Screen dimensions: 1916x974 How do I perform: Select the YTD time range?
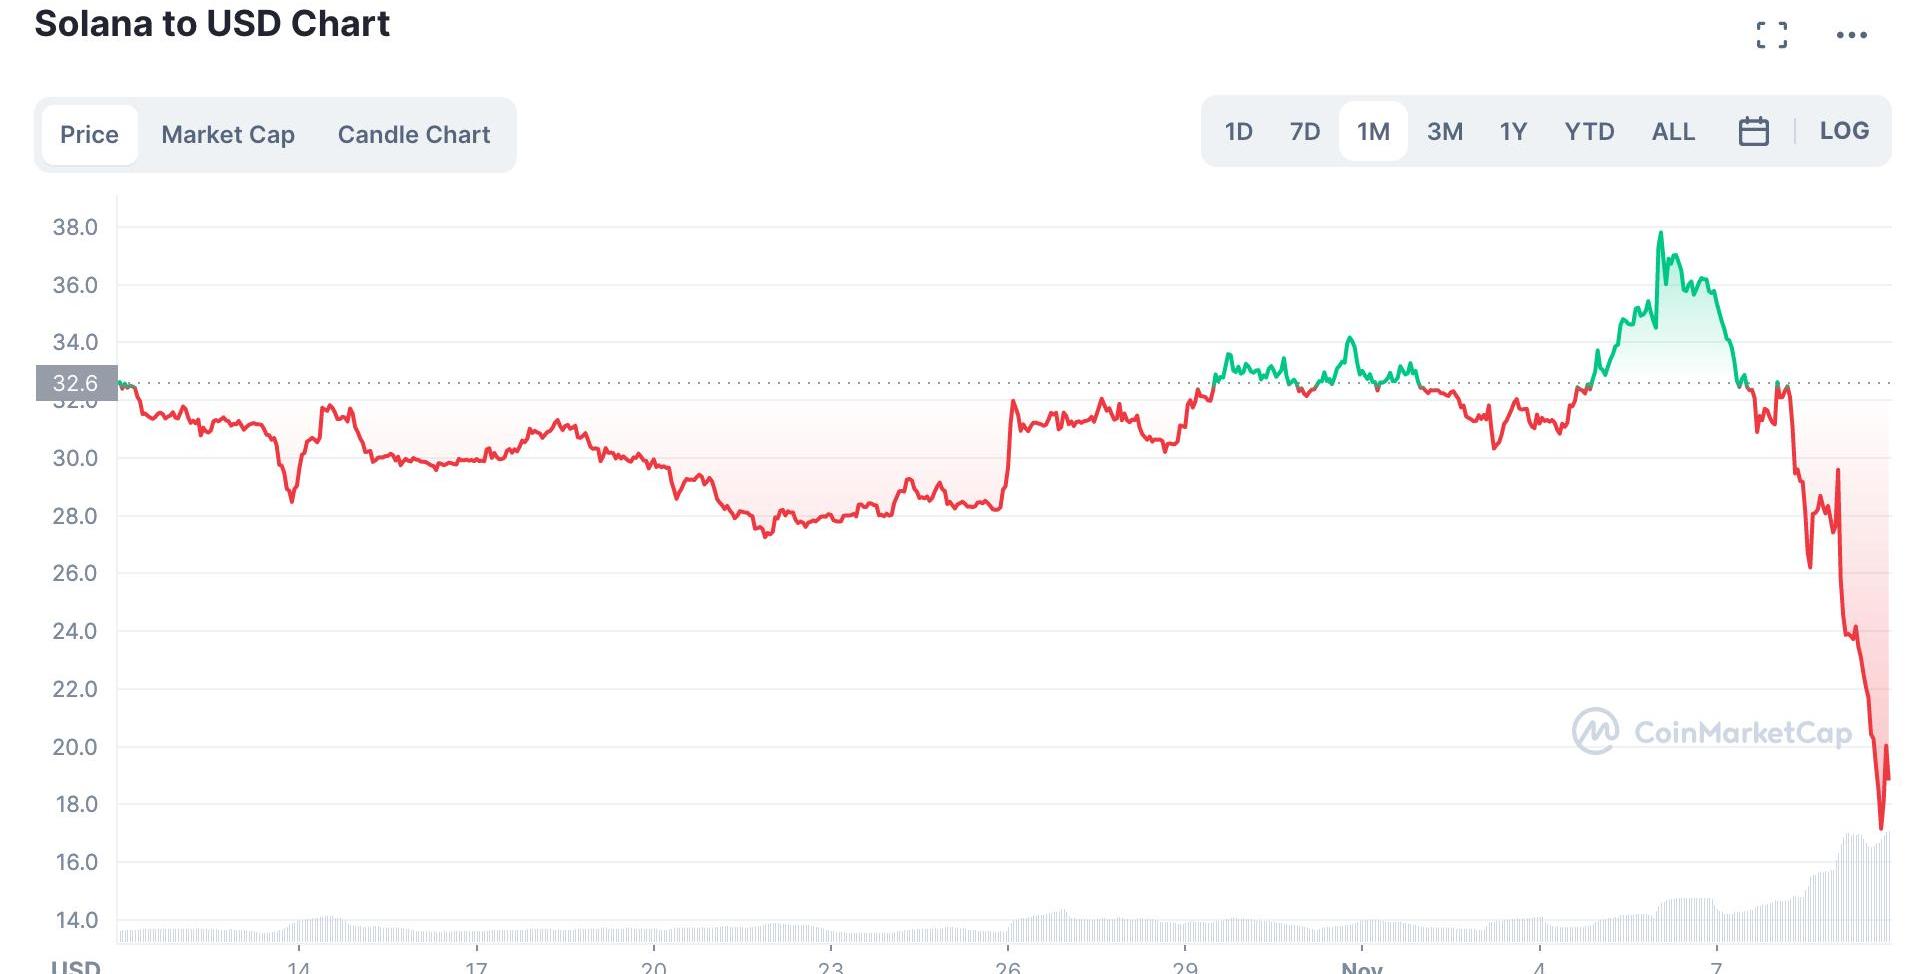[x=1589, y=131]
